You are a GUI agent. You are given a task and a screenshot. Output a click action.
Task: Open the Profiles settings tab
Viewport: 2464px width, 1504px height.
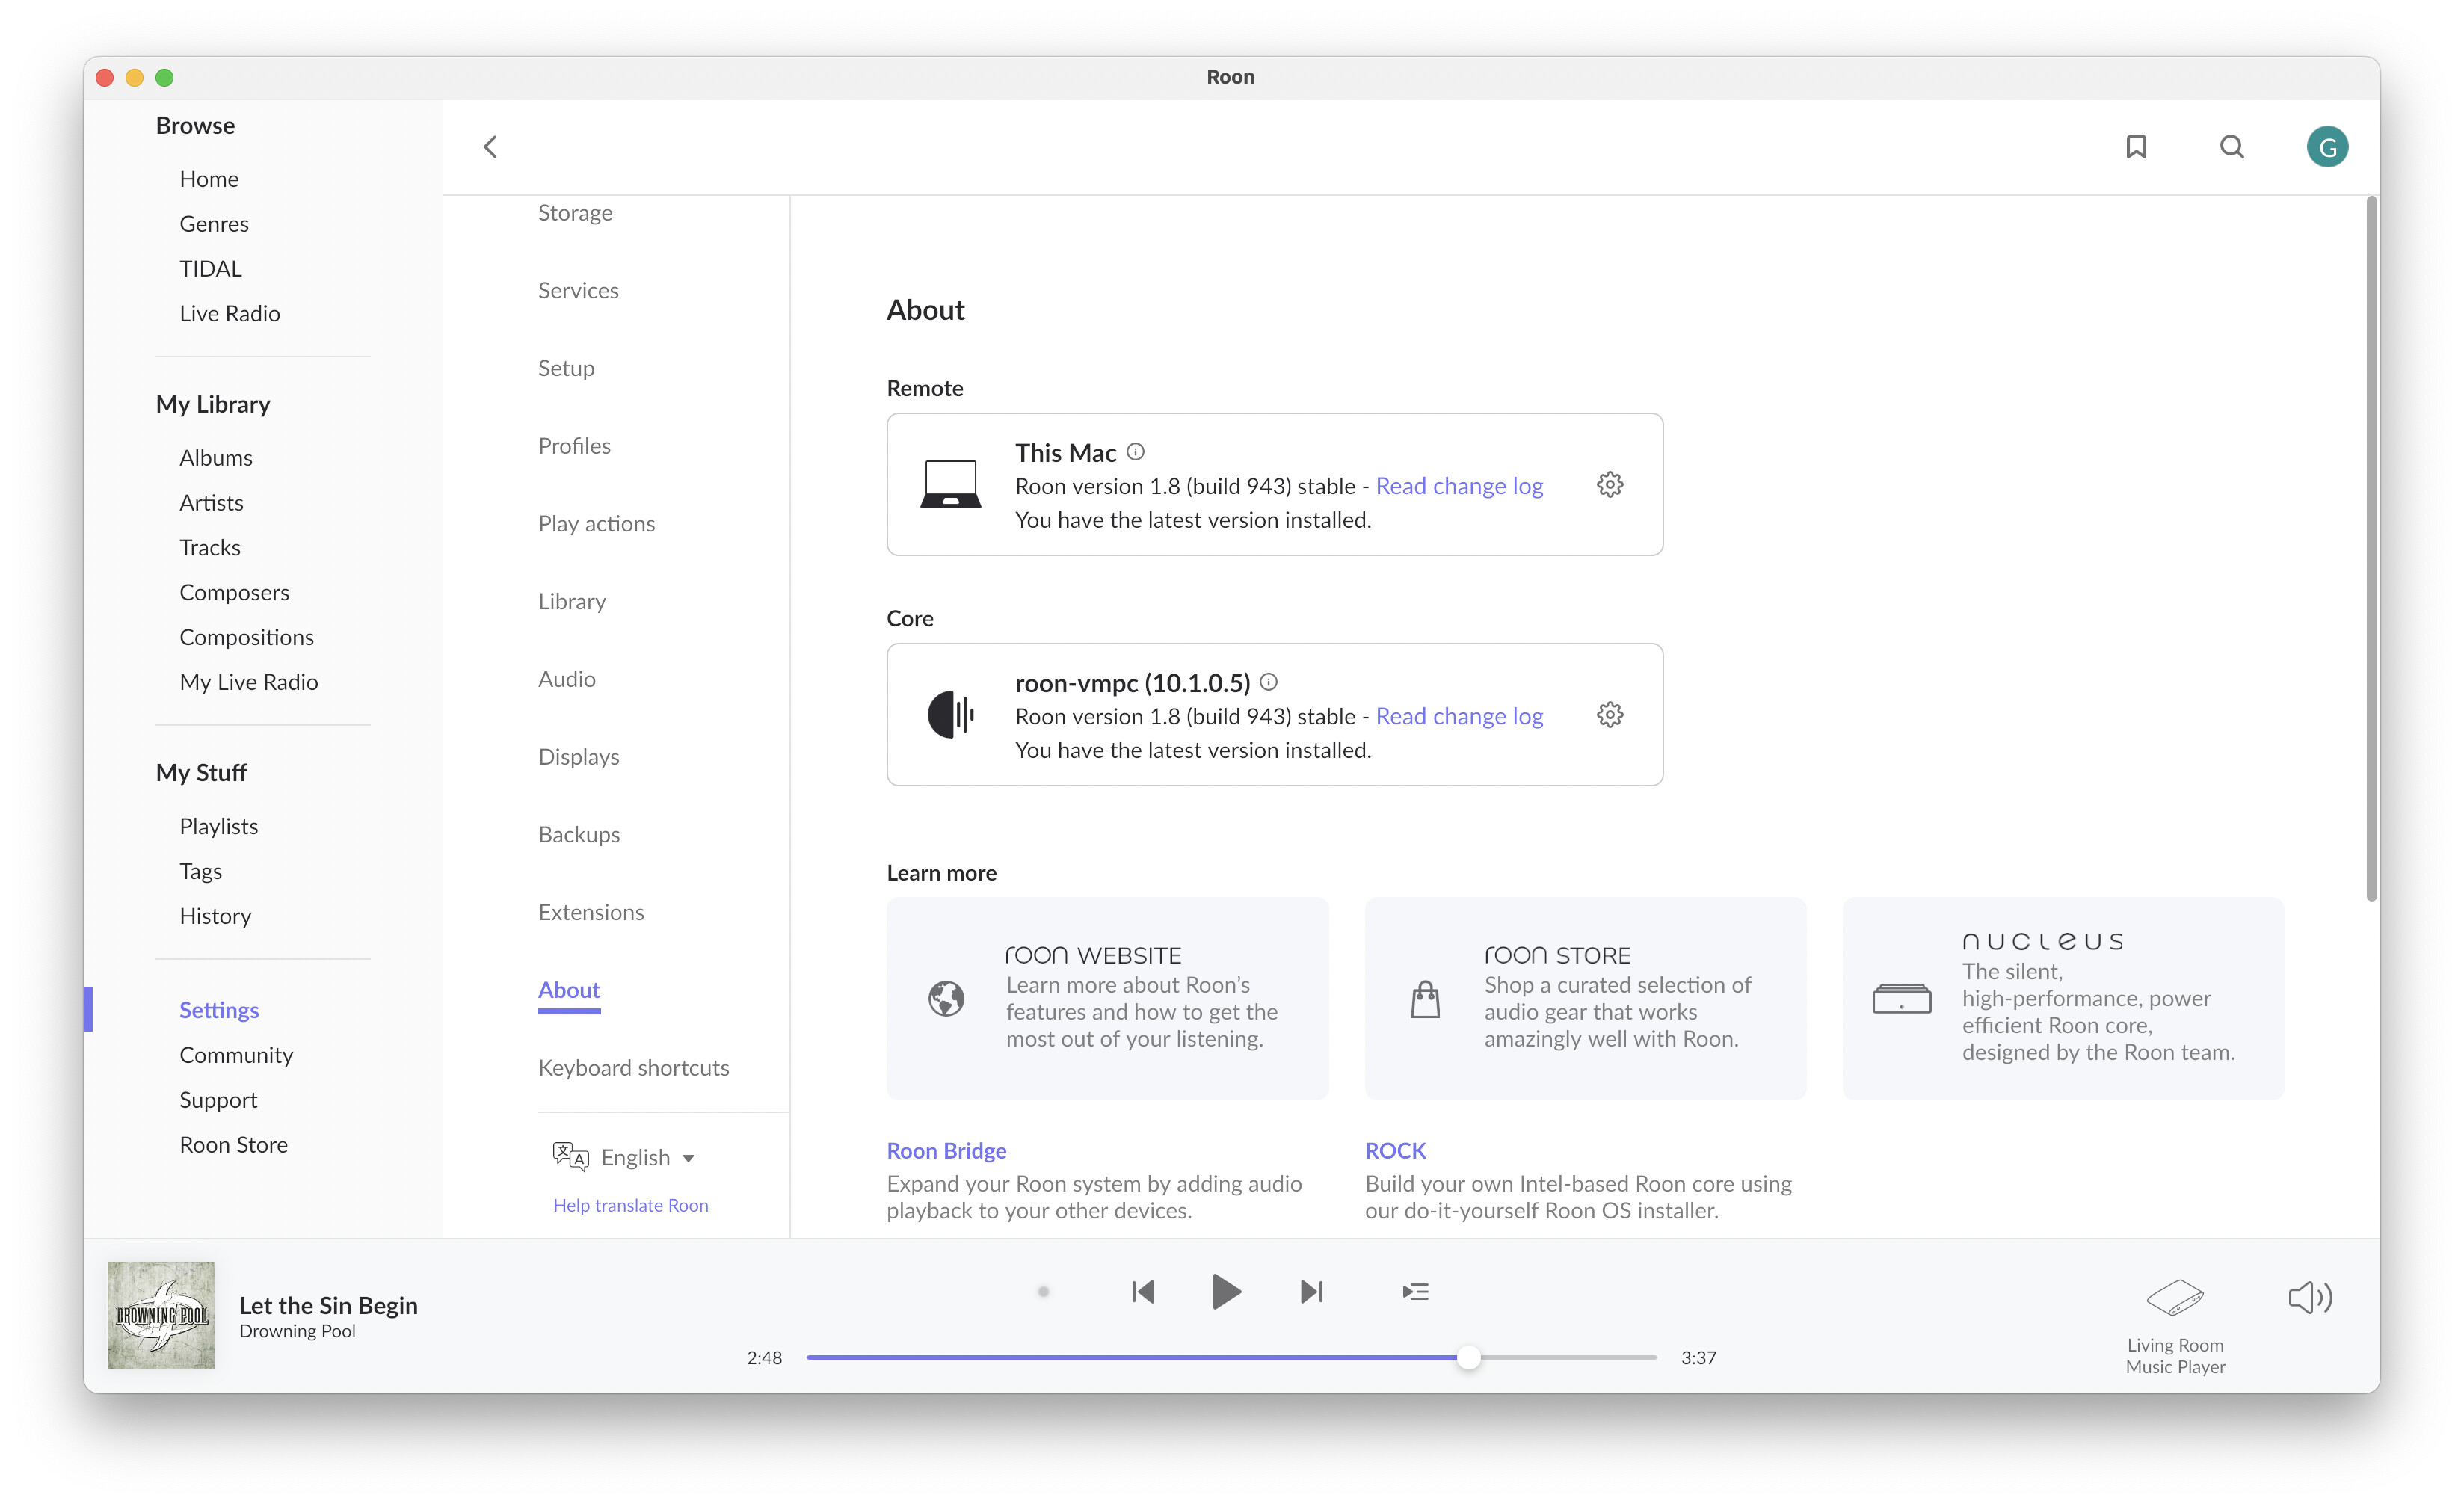(574, 446)
